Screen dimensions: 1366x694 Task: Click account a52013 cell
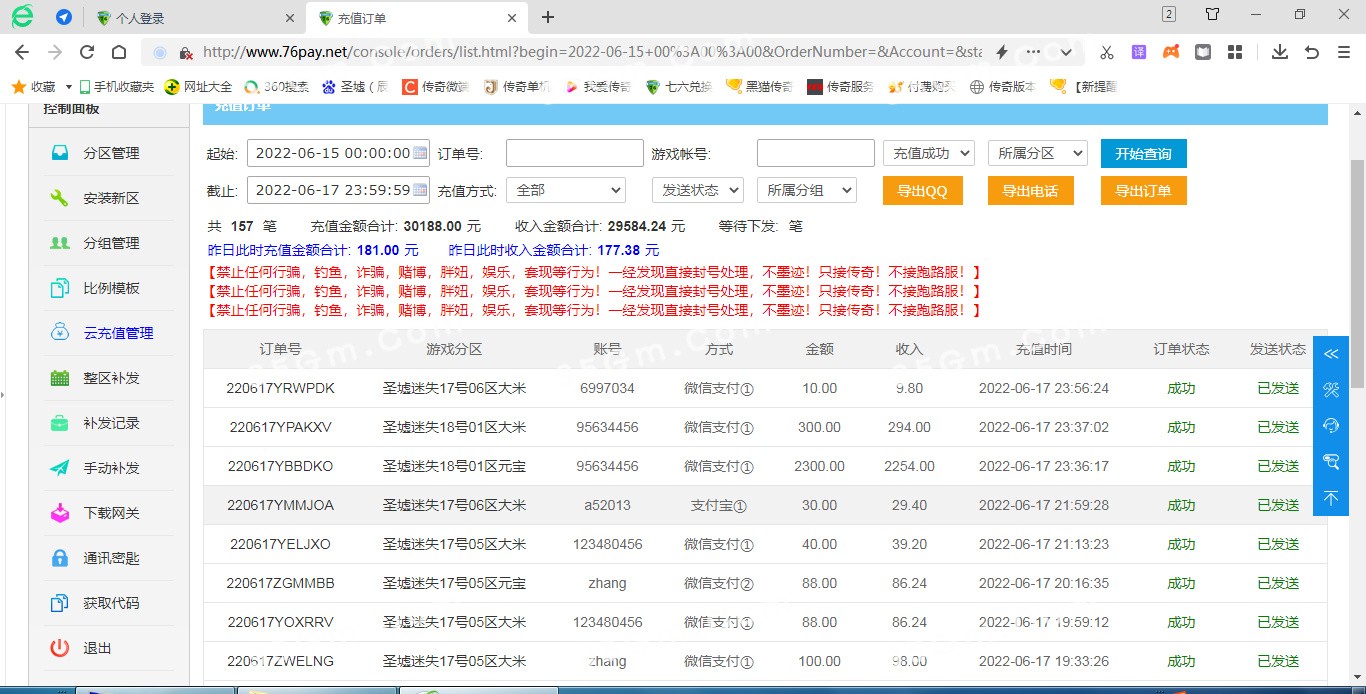click(607, 505)
